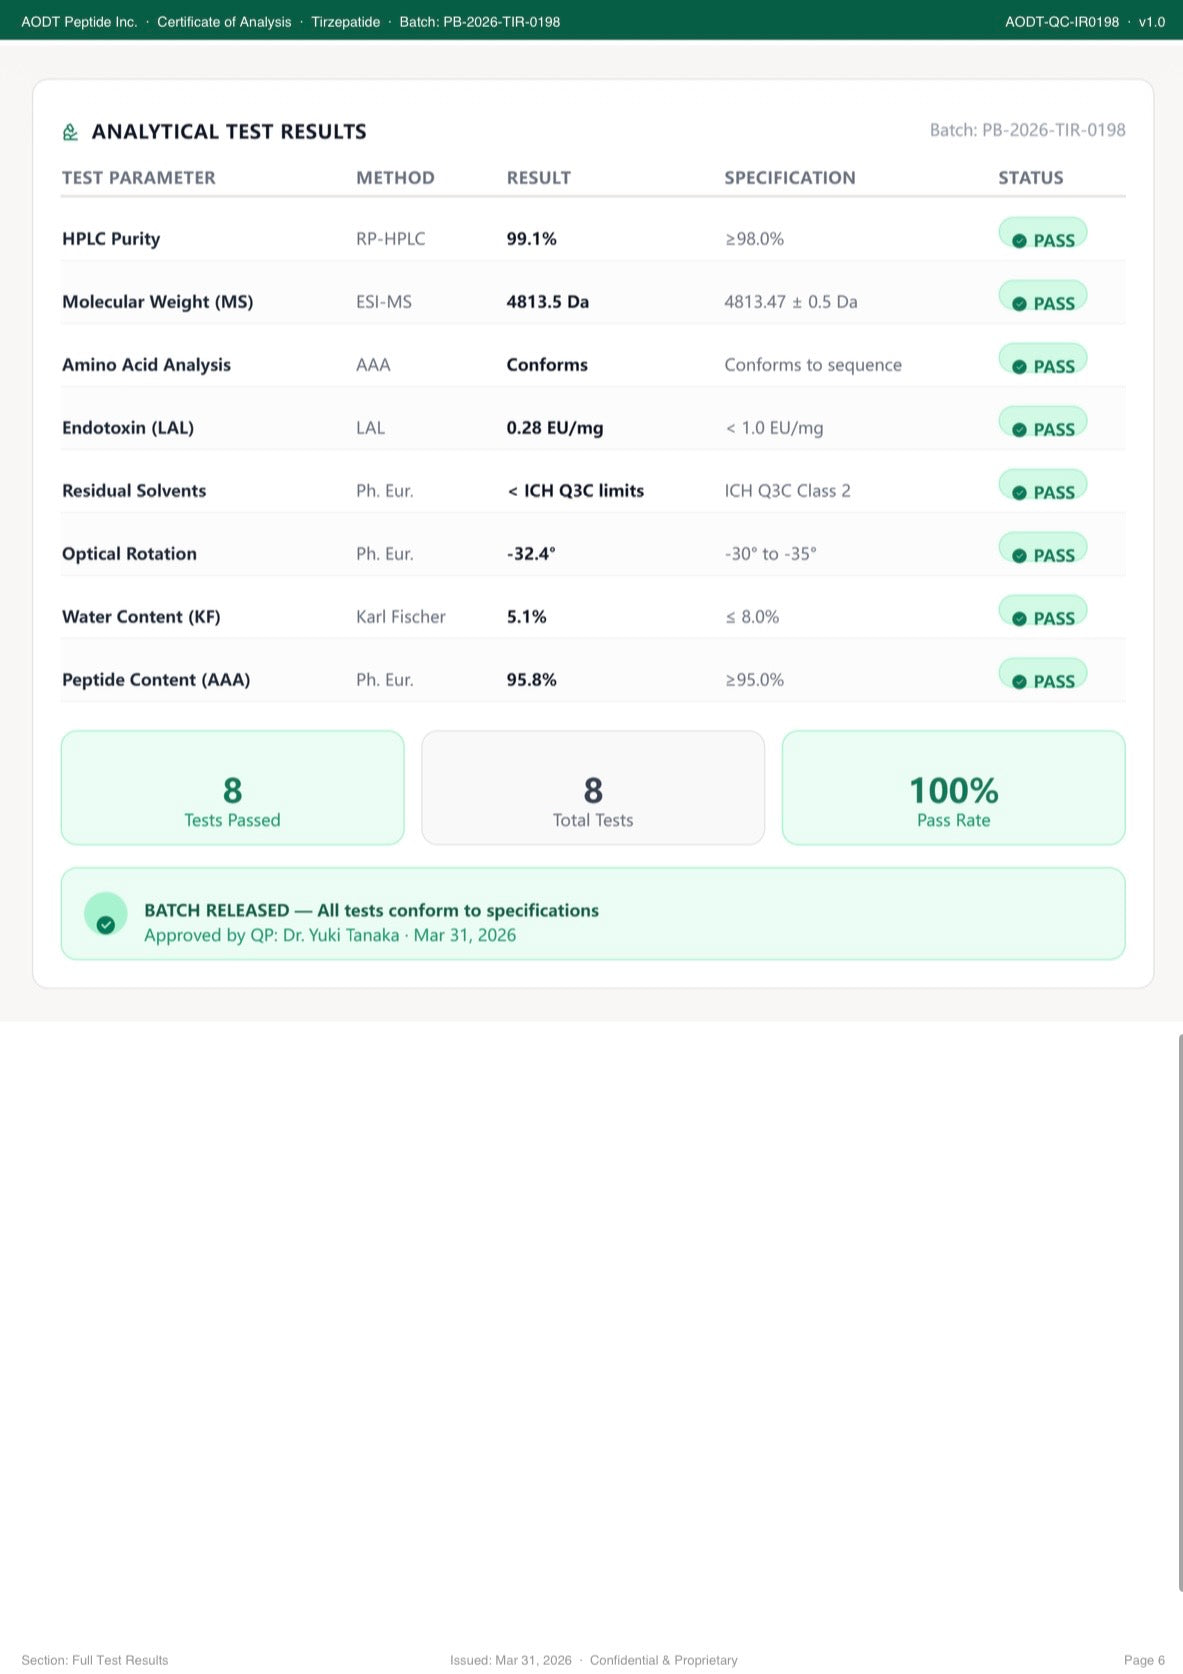
Task: Click the page scrollbar on right edge
Action: pos(1180,1312)
